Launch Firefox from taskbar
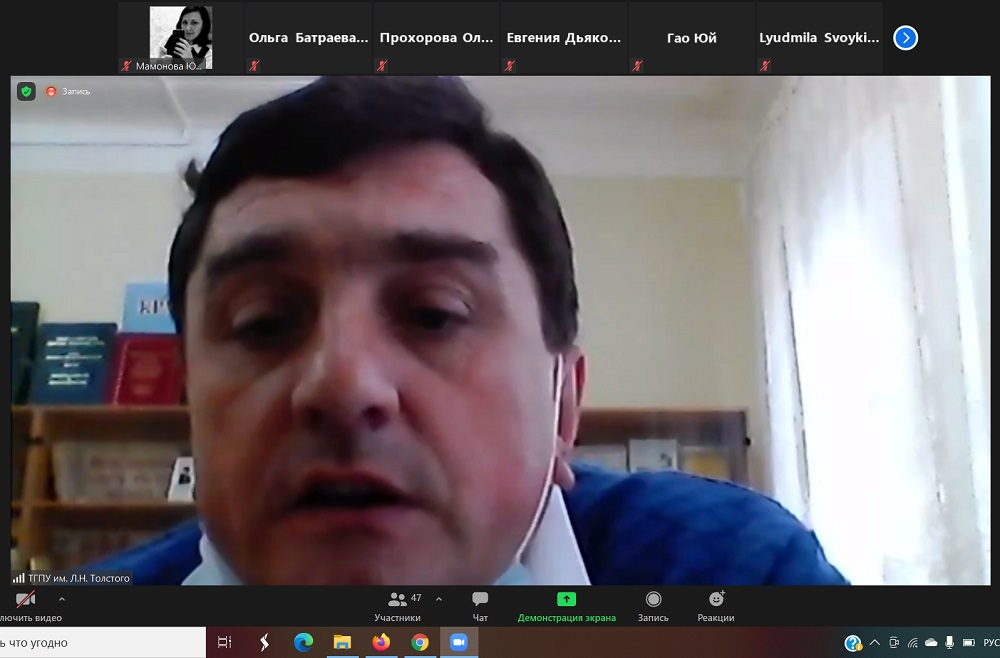The width and height of the screenshot is (1000, 658). coord(381,642)
